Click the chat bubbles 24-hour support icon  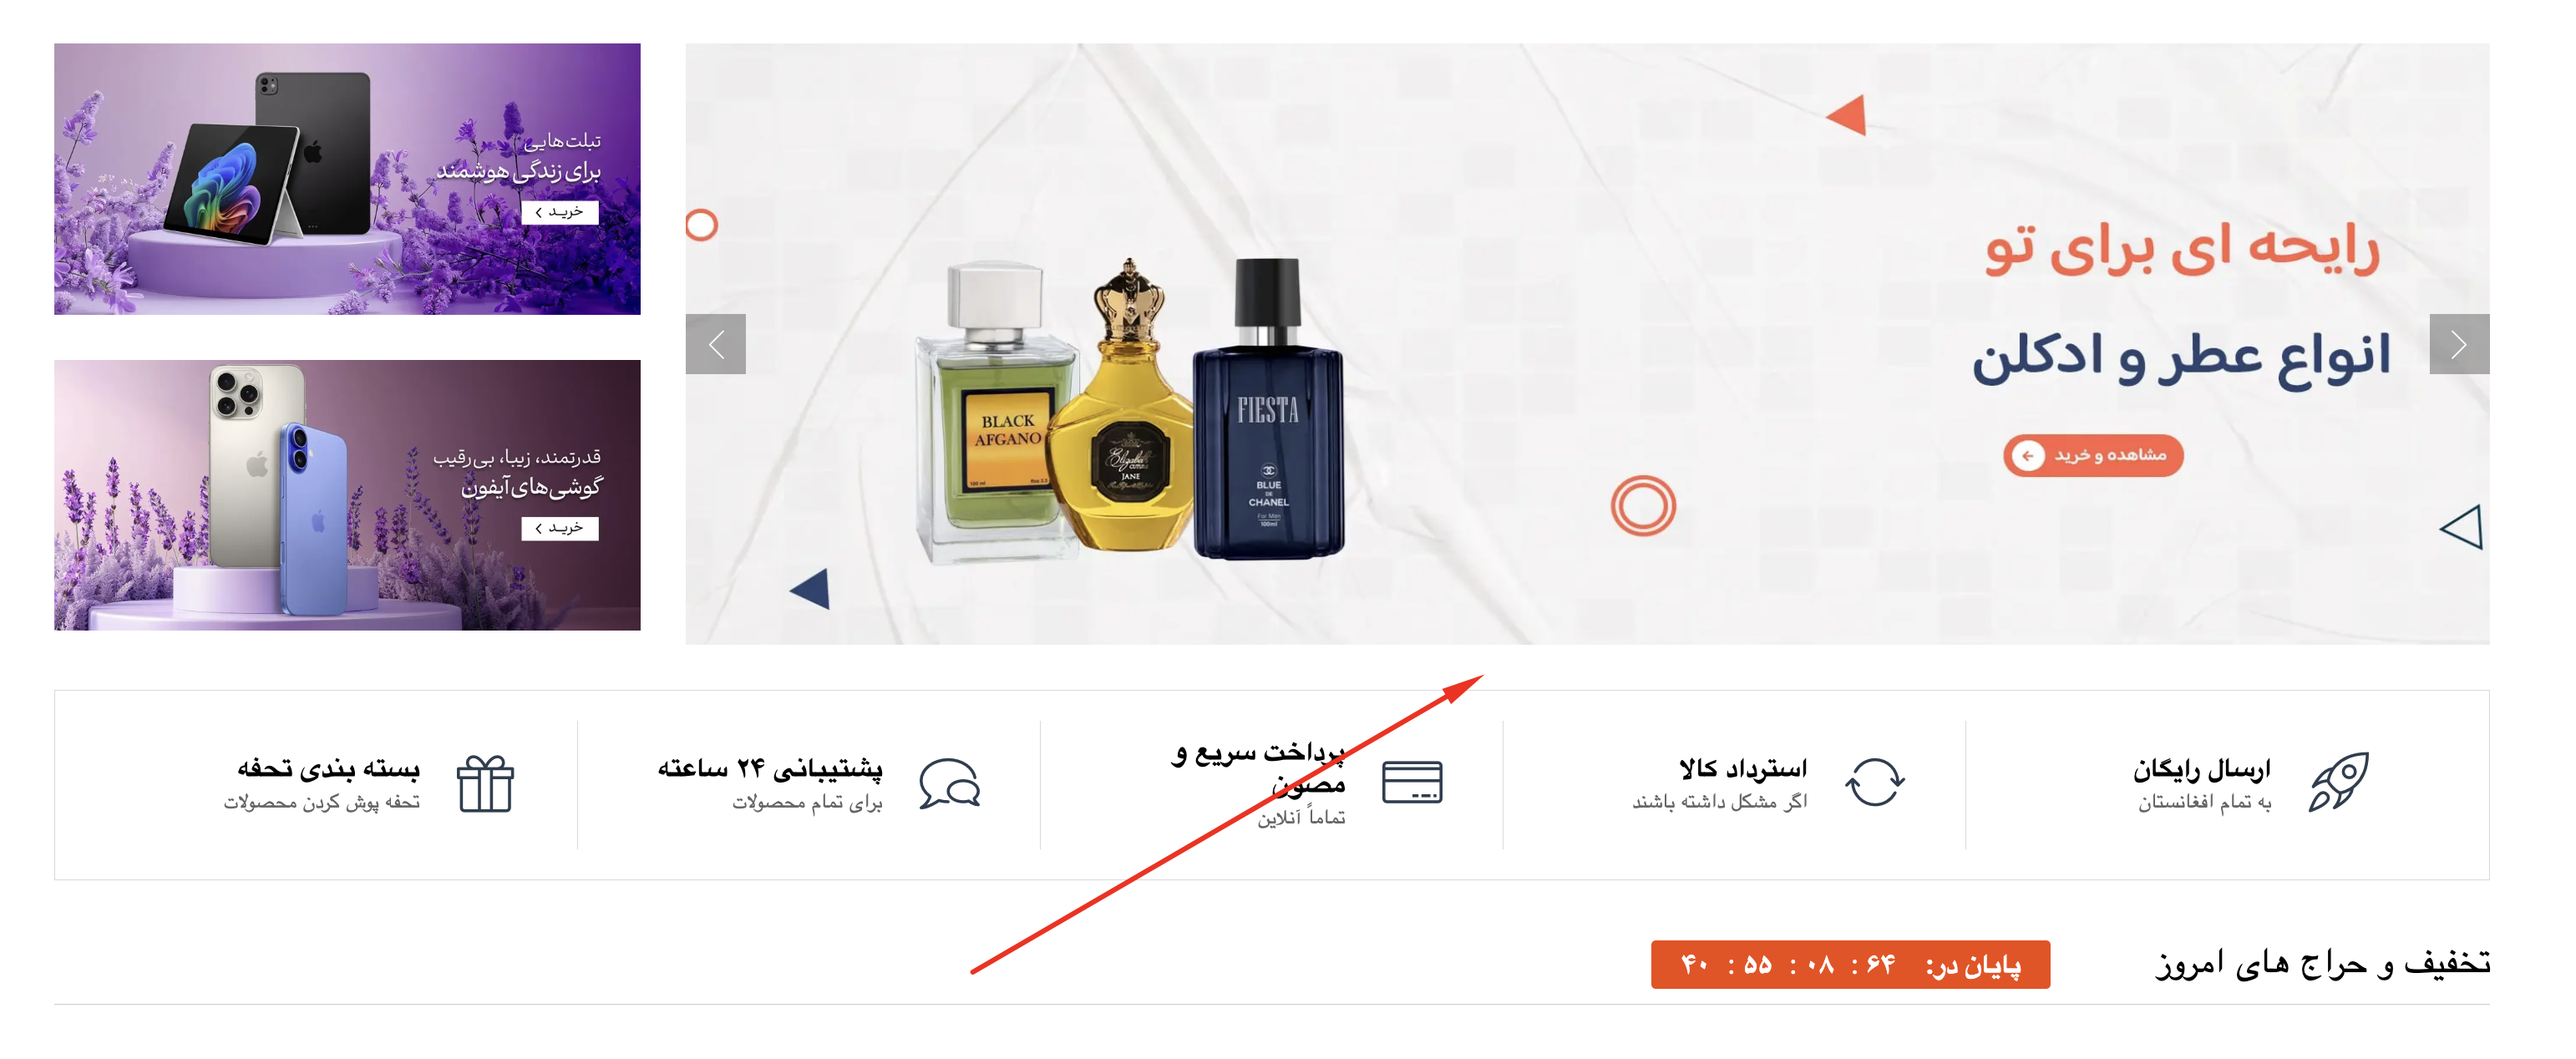coord(950,783)
